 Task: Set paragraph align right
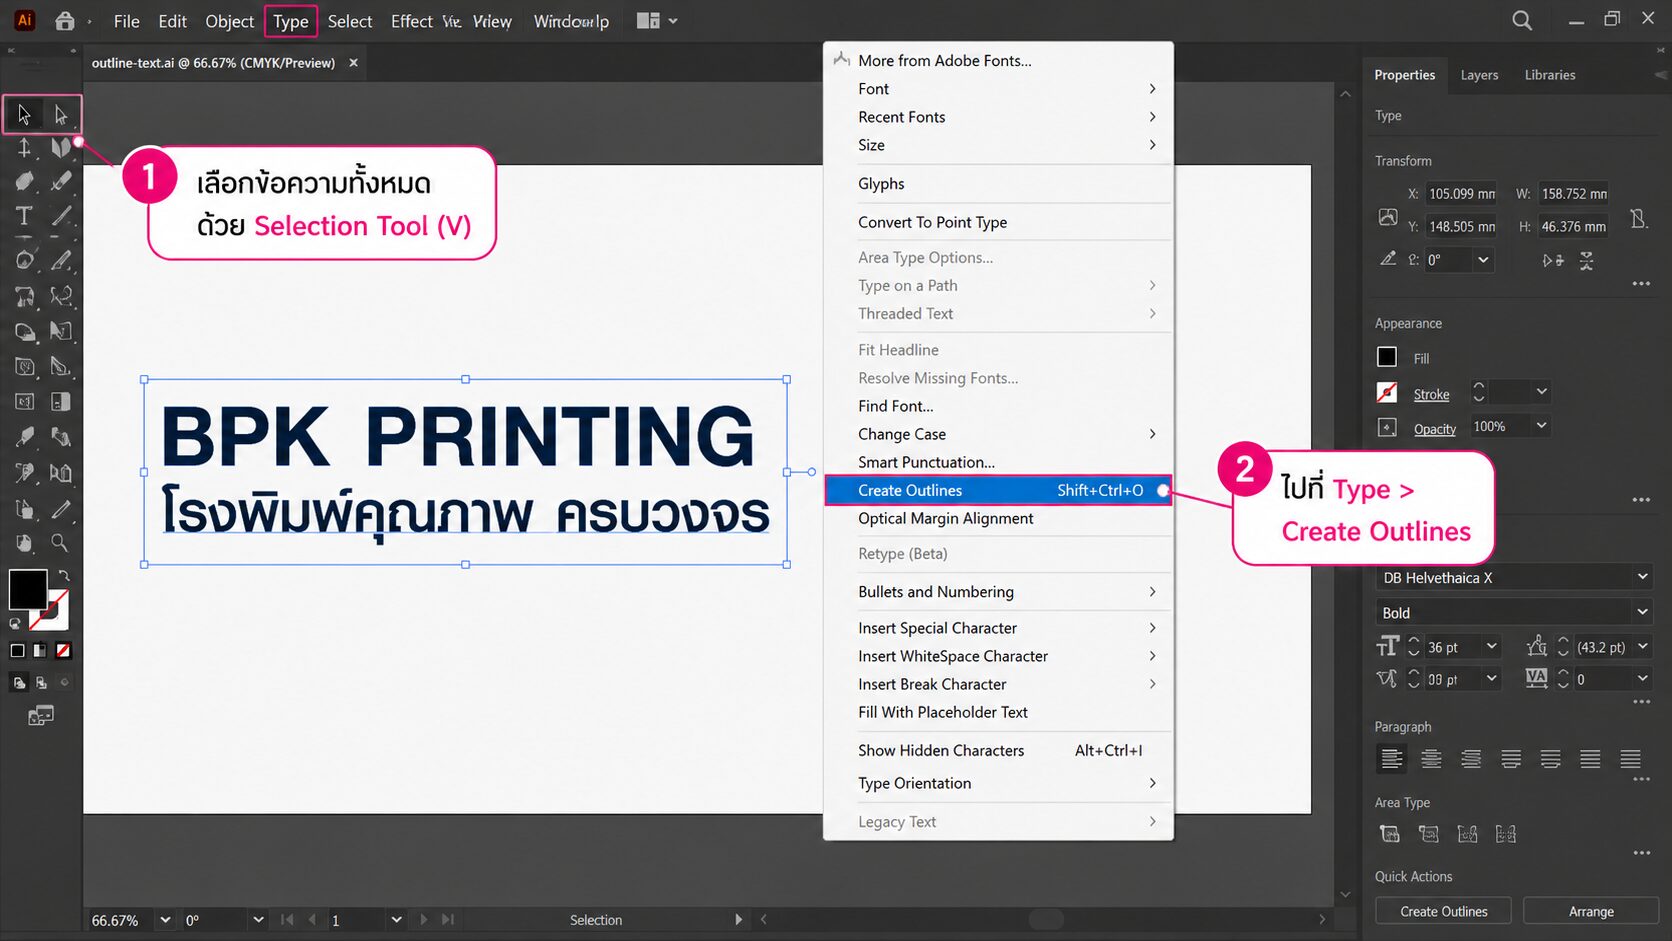tap(1471, 759)
